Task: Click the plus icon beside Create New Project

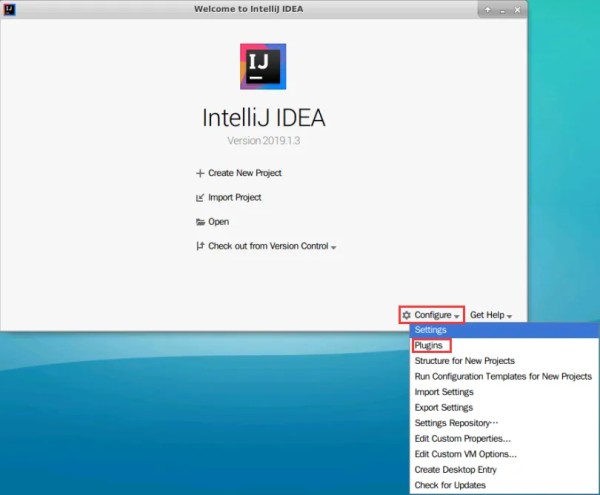Action: pyautogui.click(x=200, y=173)
